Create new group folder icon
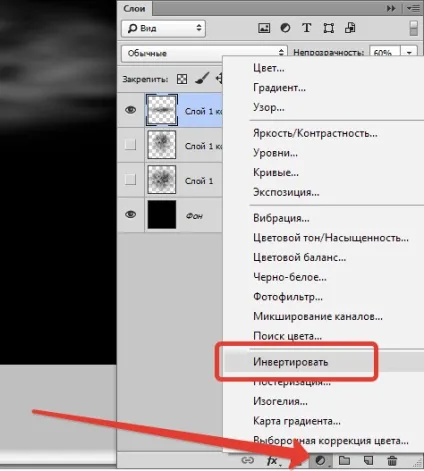 [x=344, y=460]
